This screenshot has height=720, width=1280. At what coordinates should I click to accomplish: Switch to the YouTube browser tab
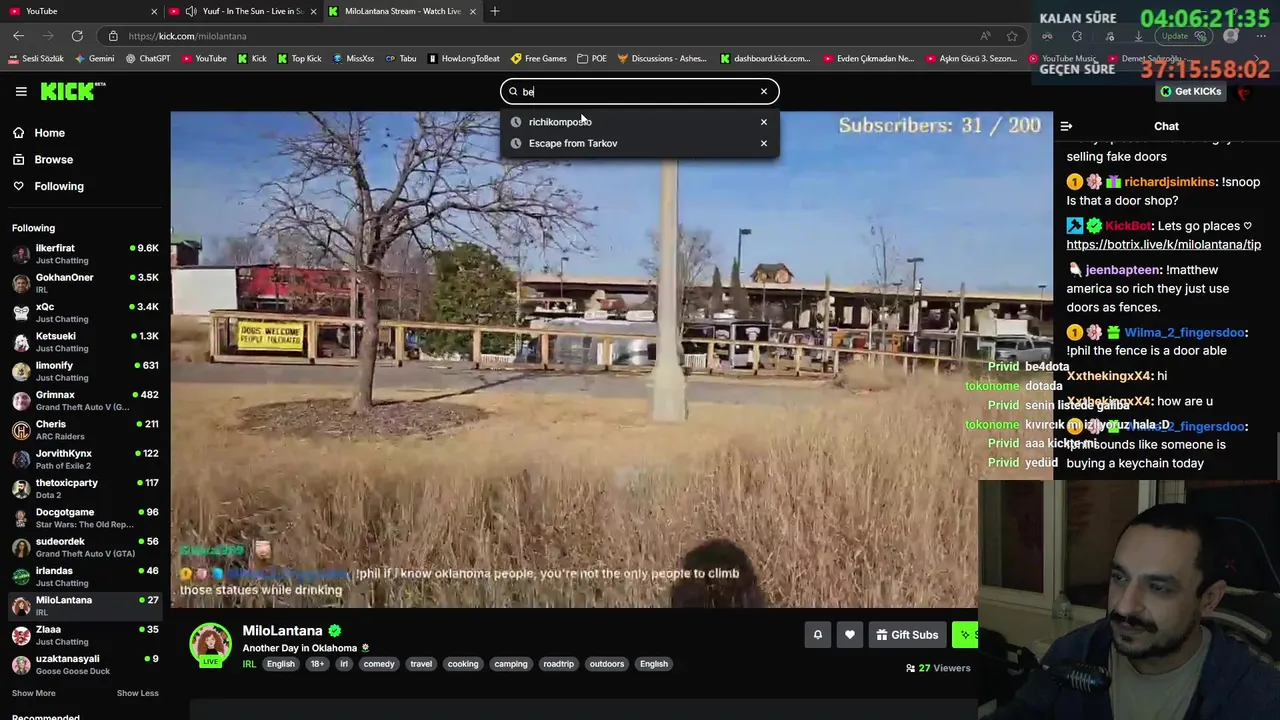pyautogui.click(x=80, y=11)
